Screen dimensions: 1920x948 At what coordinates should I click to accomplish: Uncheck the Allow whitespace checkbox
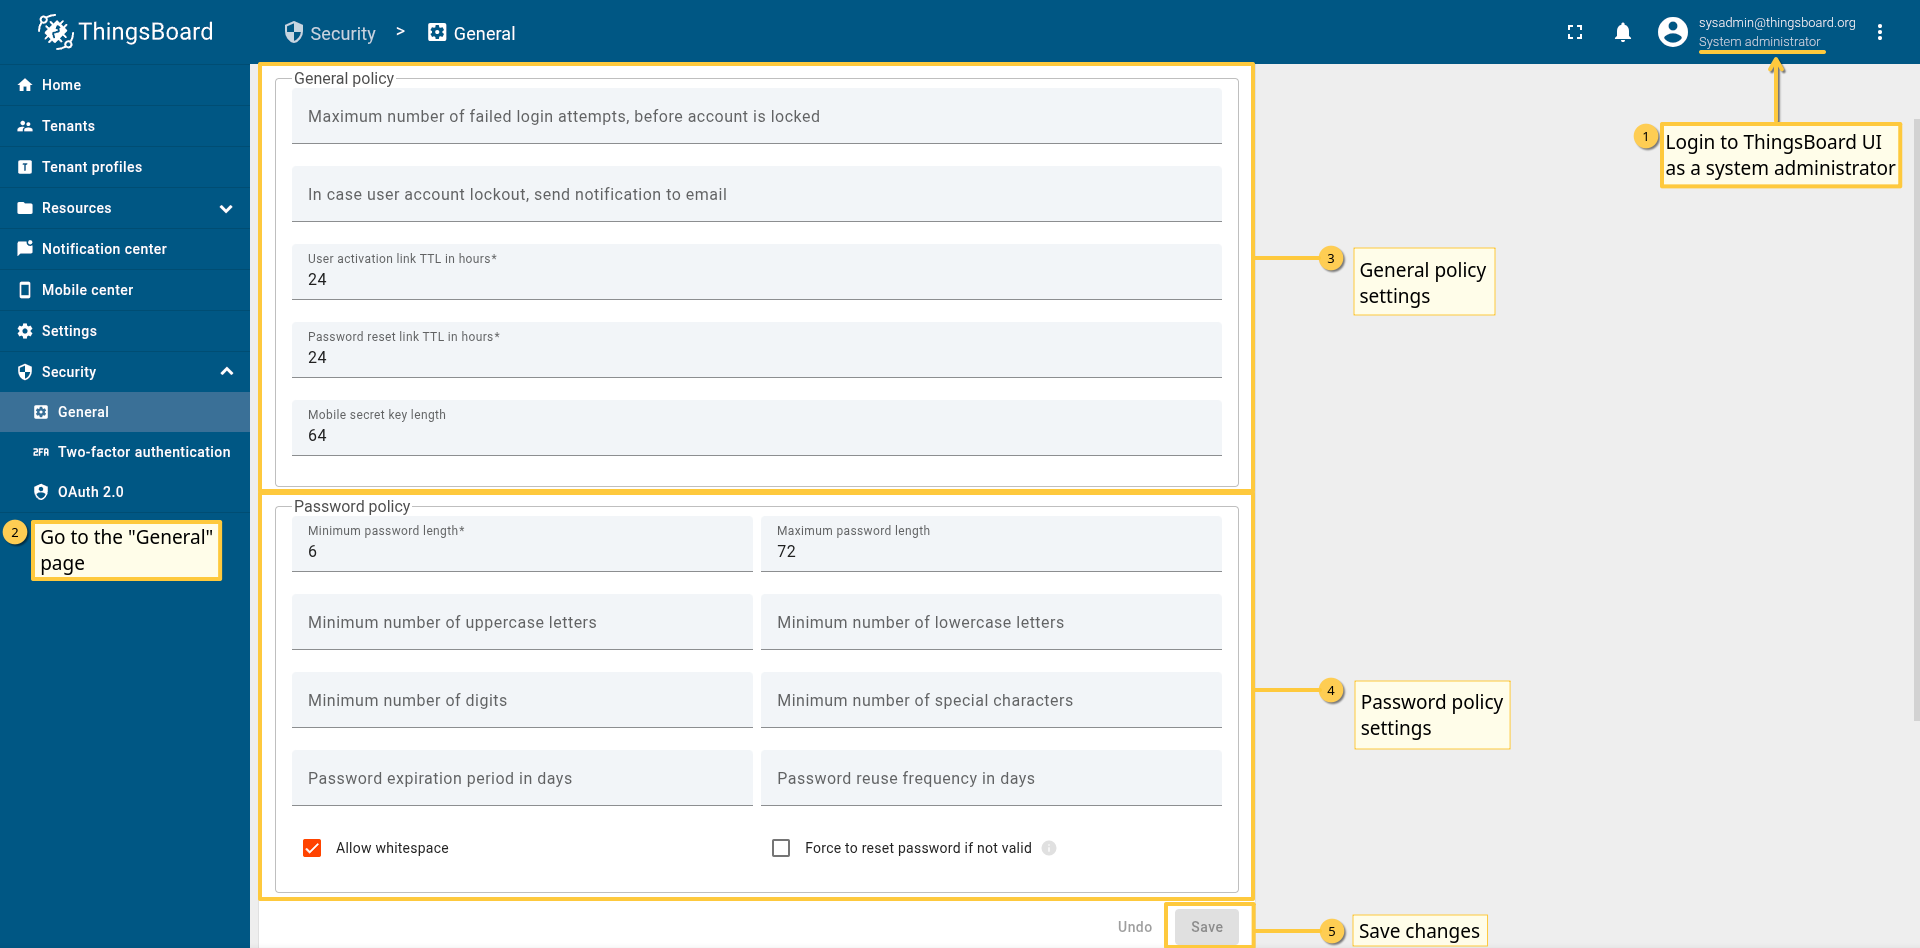point(312,848)
